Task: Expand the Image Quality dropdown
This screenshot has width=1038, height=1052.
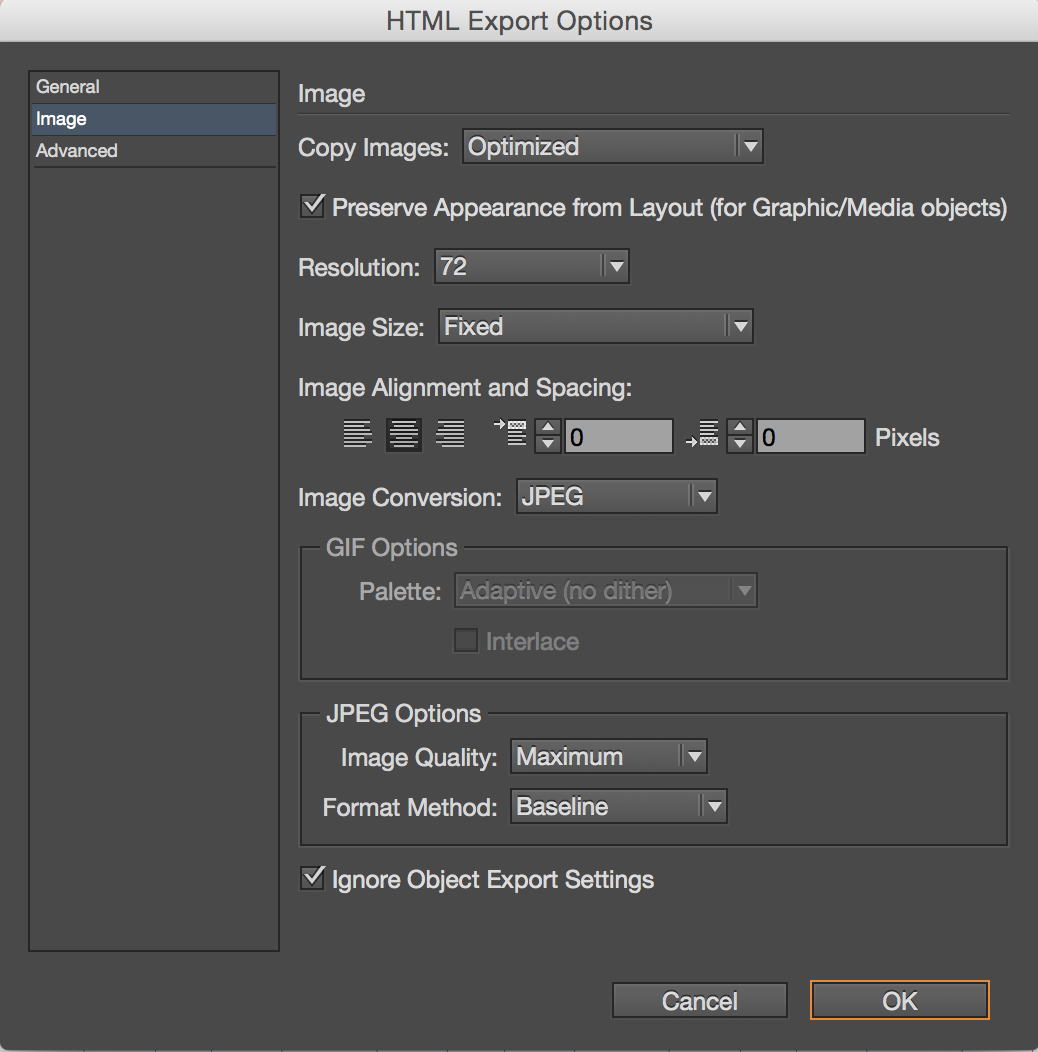Action: pyautogui.click(x=608, y=757)
